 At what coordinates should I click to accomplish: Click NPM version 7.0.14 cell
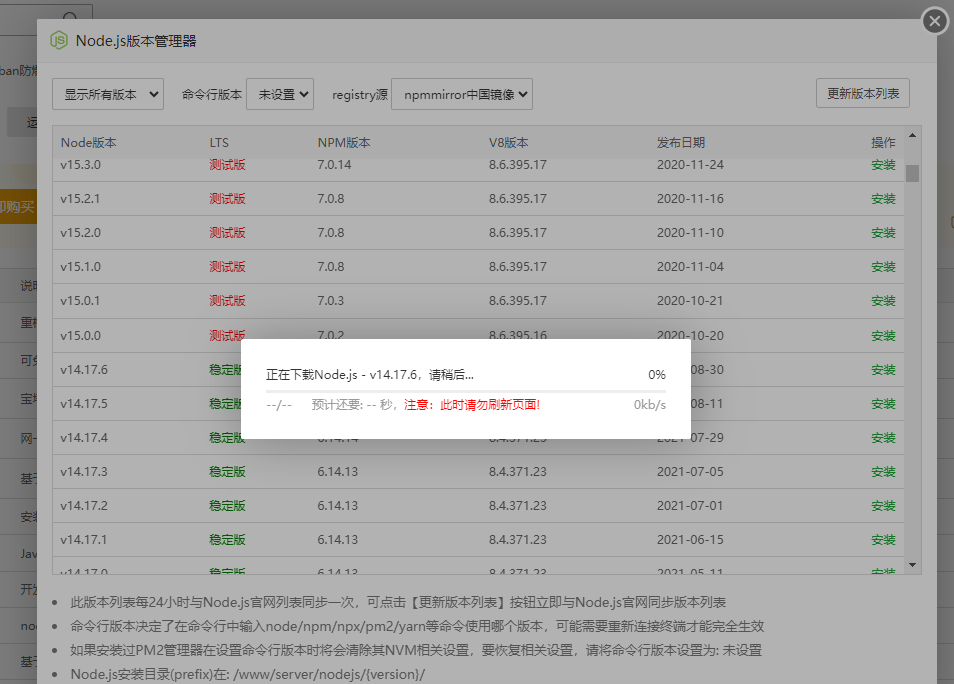click(x=334, y=165)
